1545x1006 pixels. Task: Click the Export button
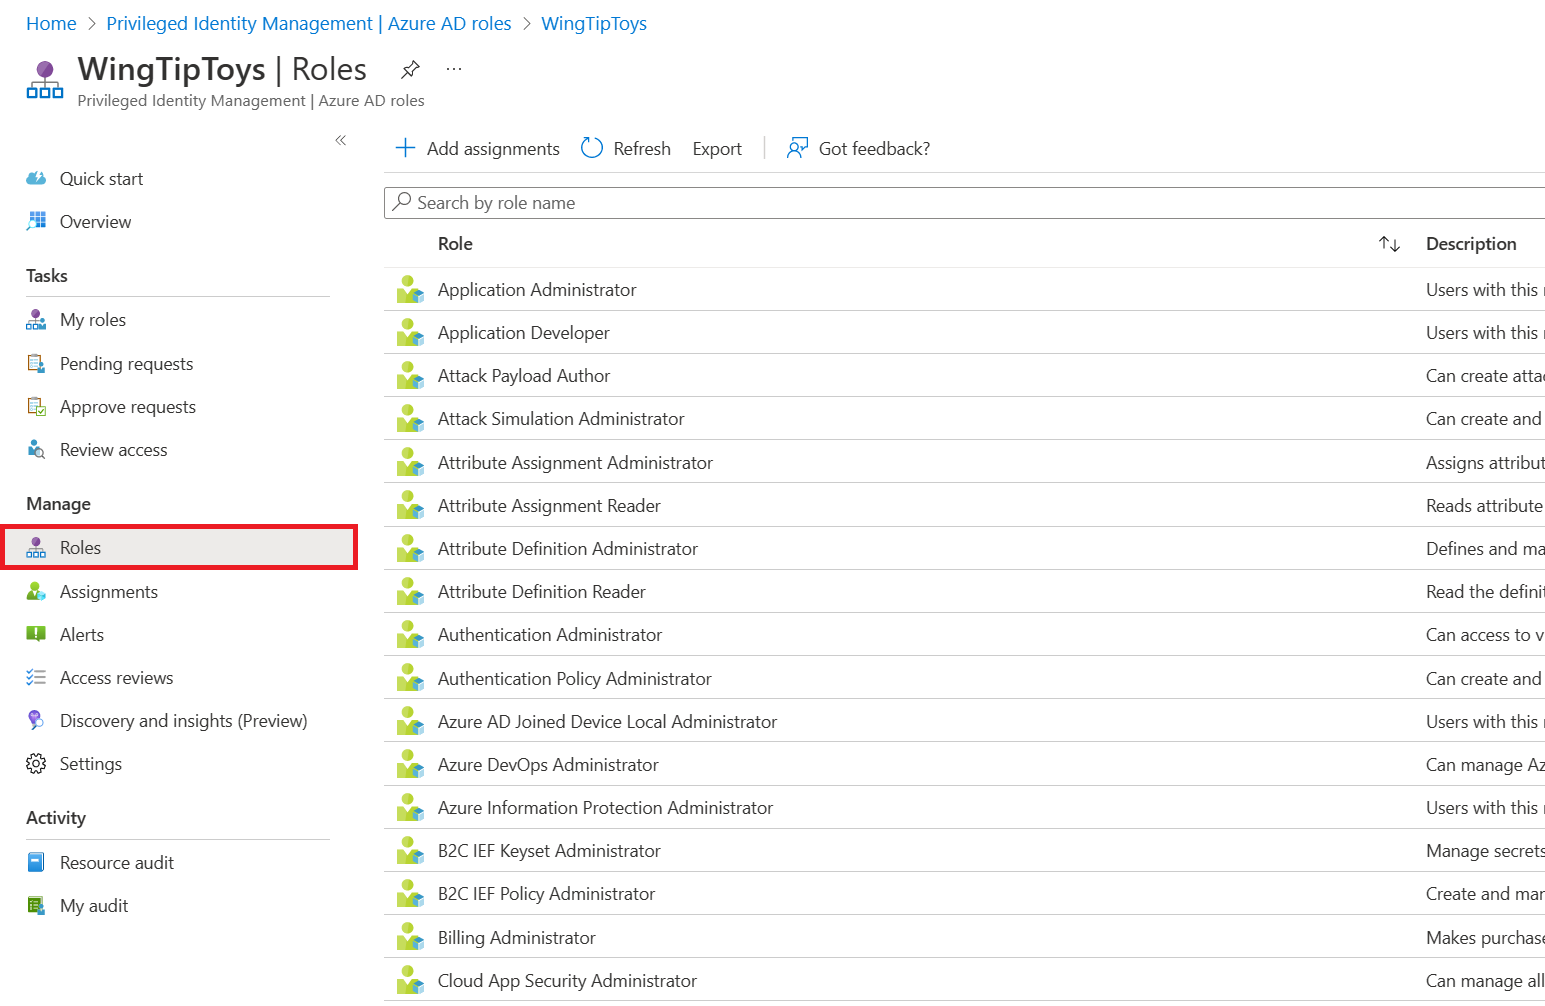[x=717, y=148]
